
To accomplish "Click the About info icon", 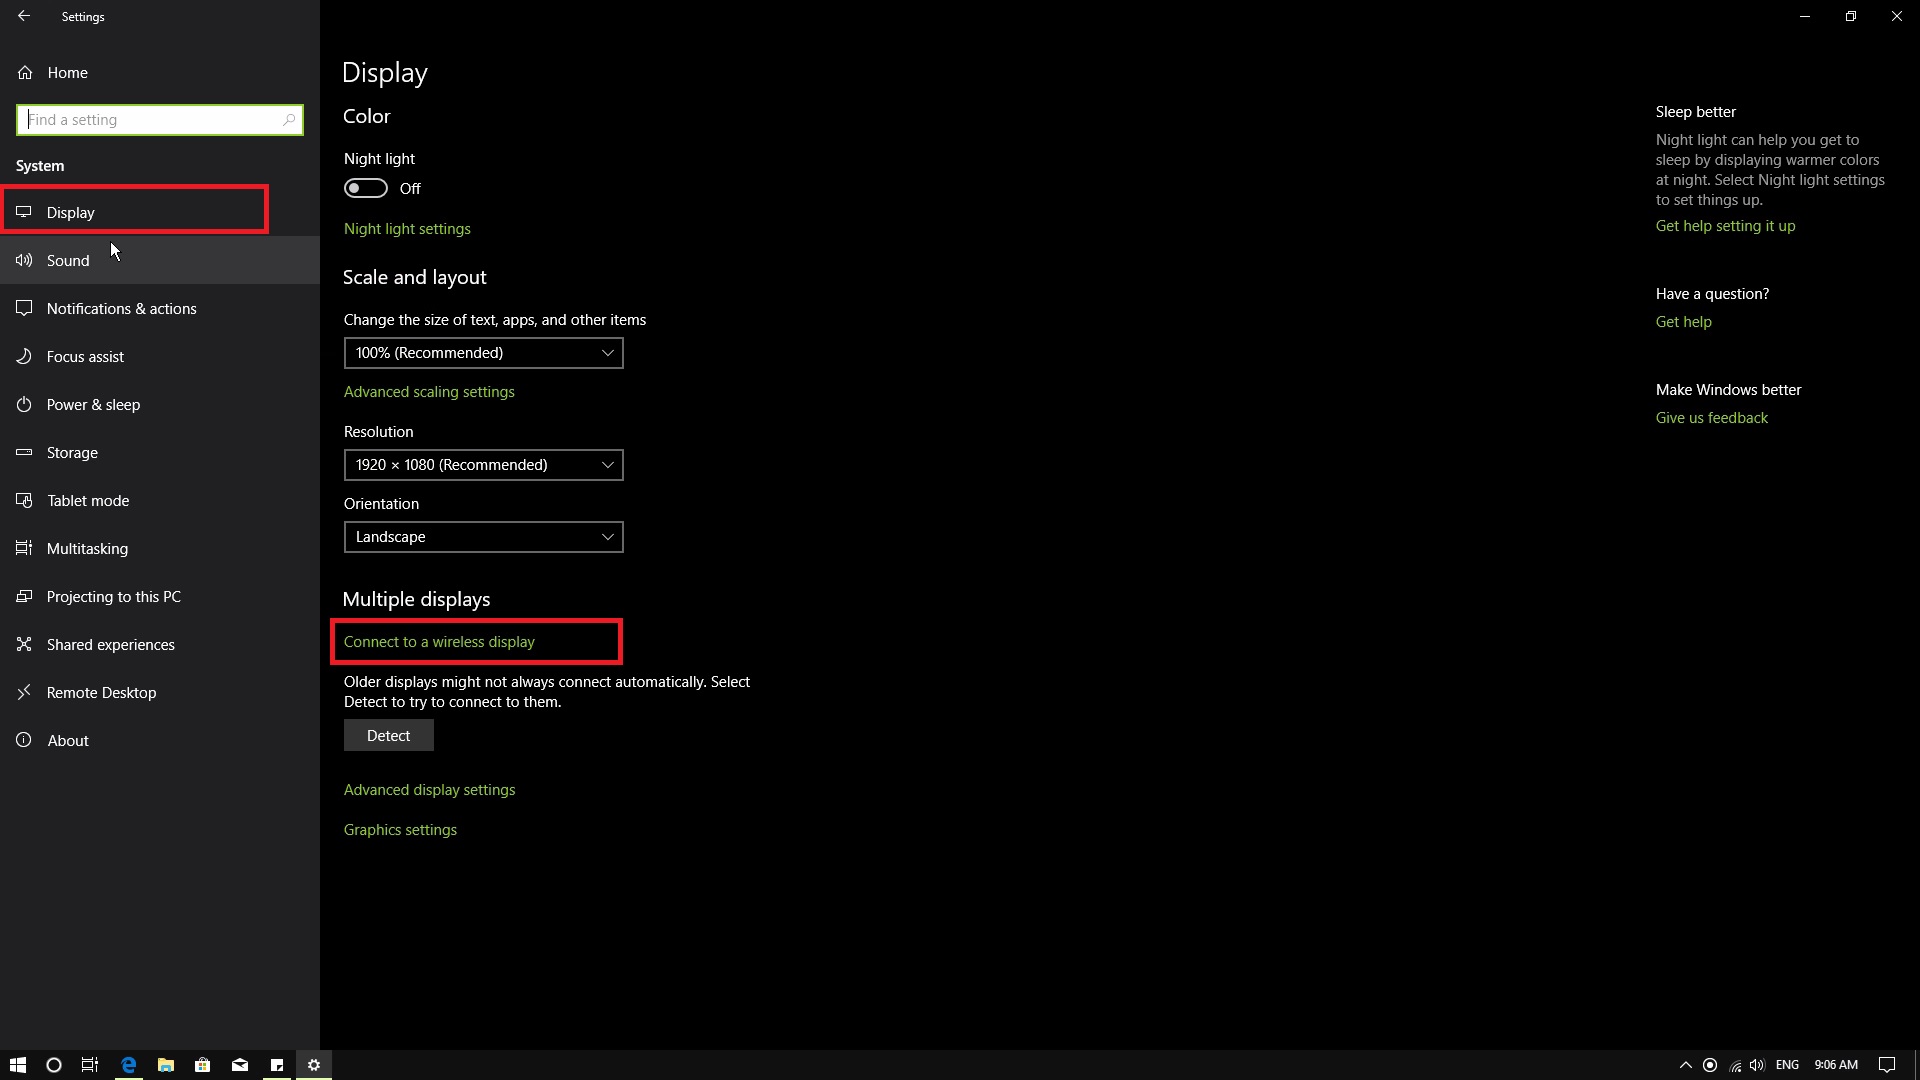I will pyautogui.click(x=25, y=741).
